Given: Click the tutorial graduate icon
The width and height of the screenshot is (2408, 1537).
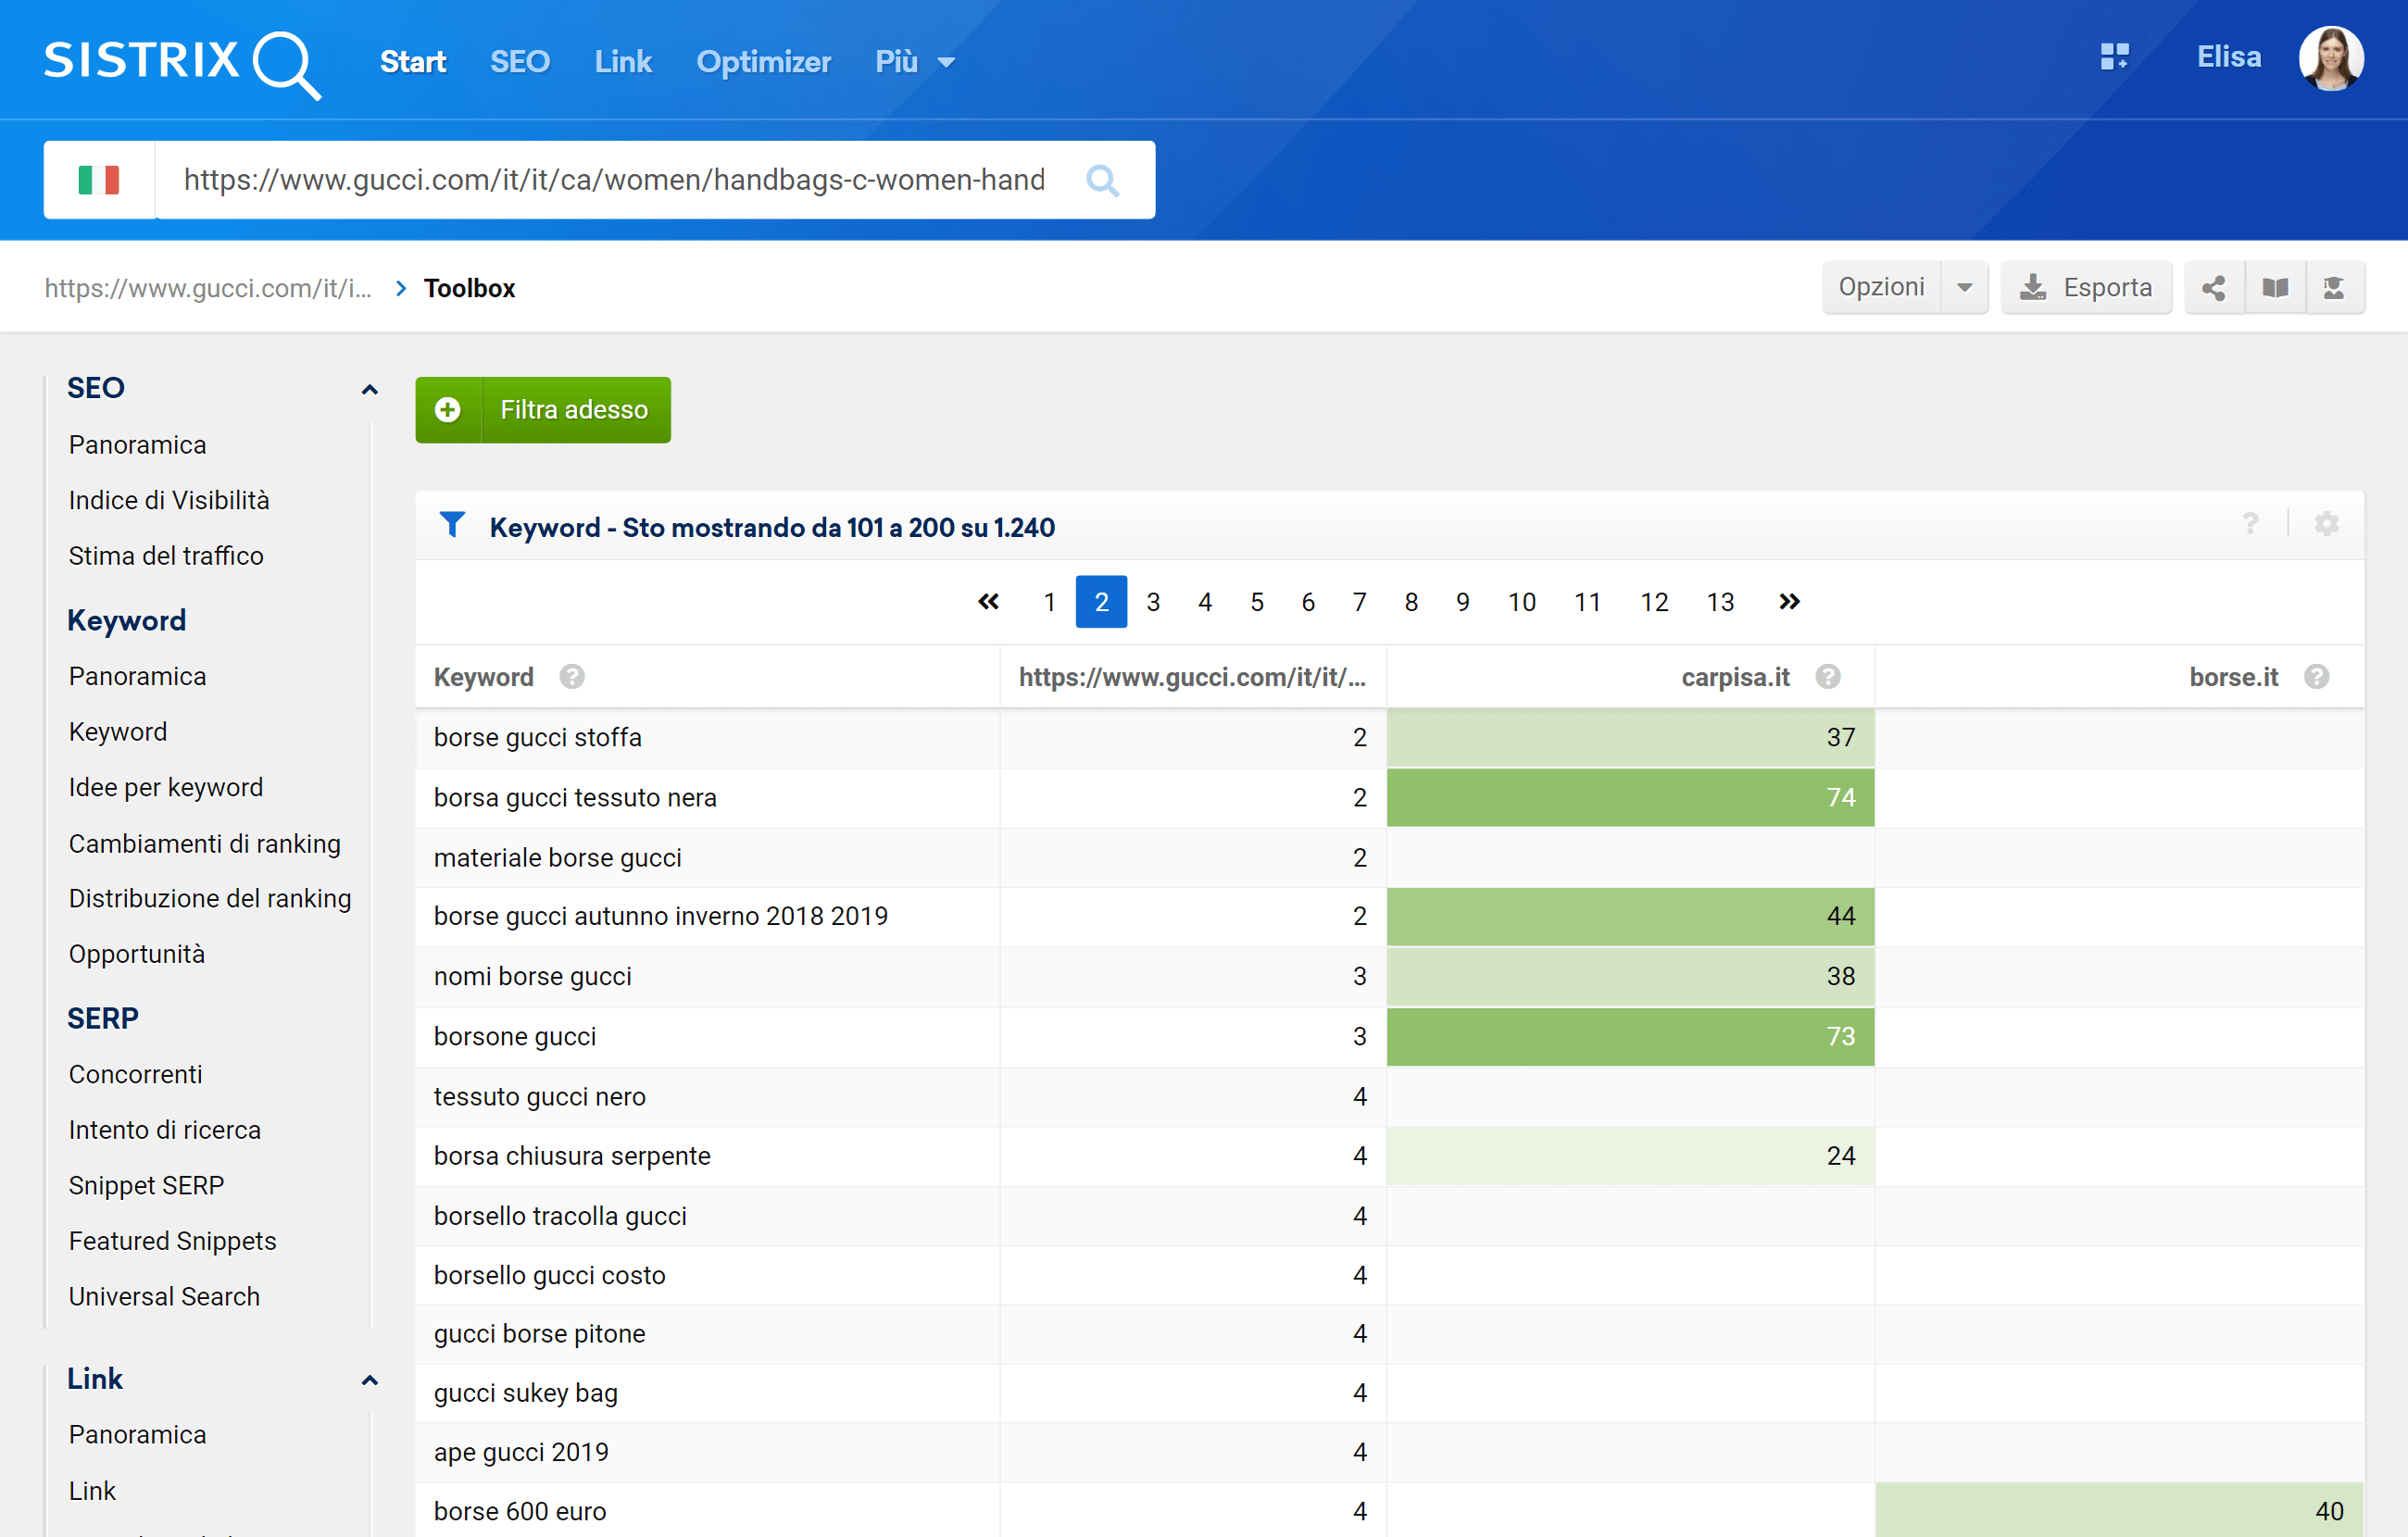Looking at the screenshot, I should click(x=2335, y=288).
